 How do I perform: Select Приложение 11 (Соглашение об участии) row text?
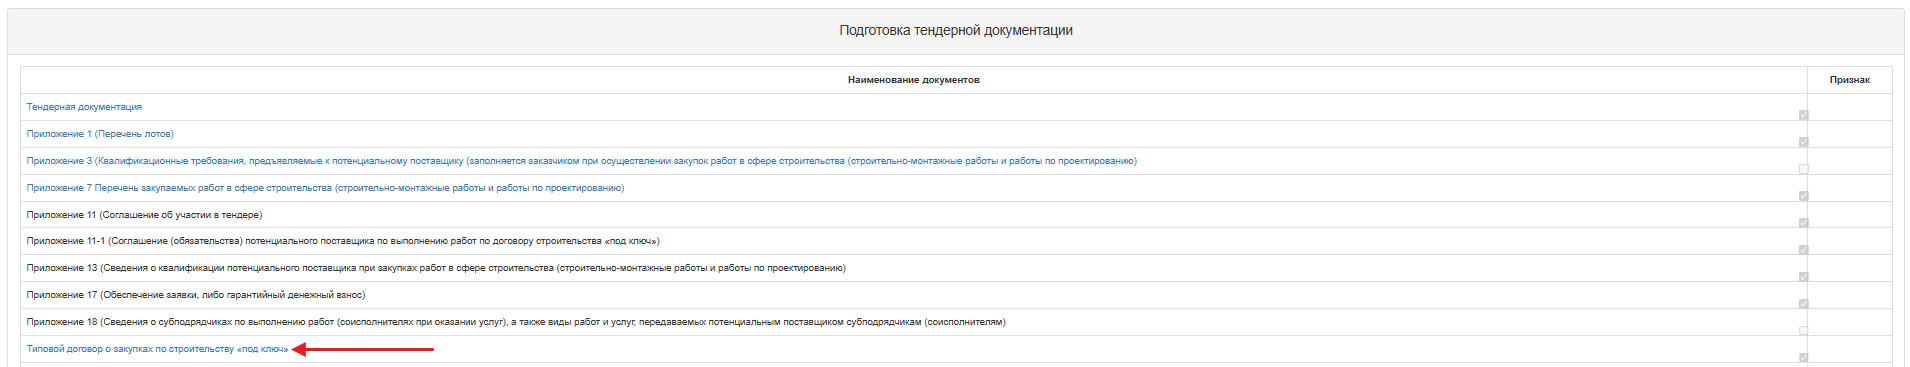(144, 215)
